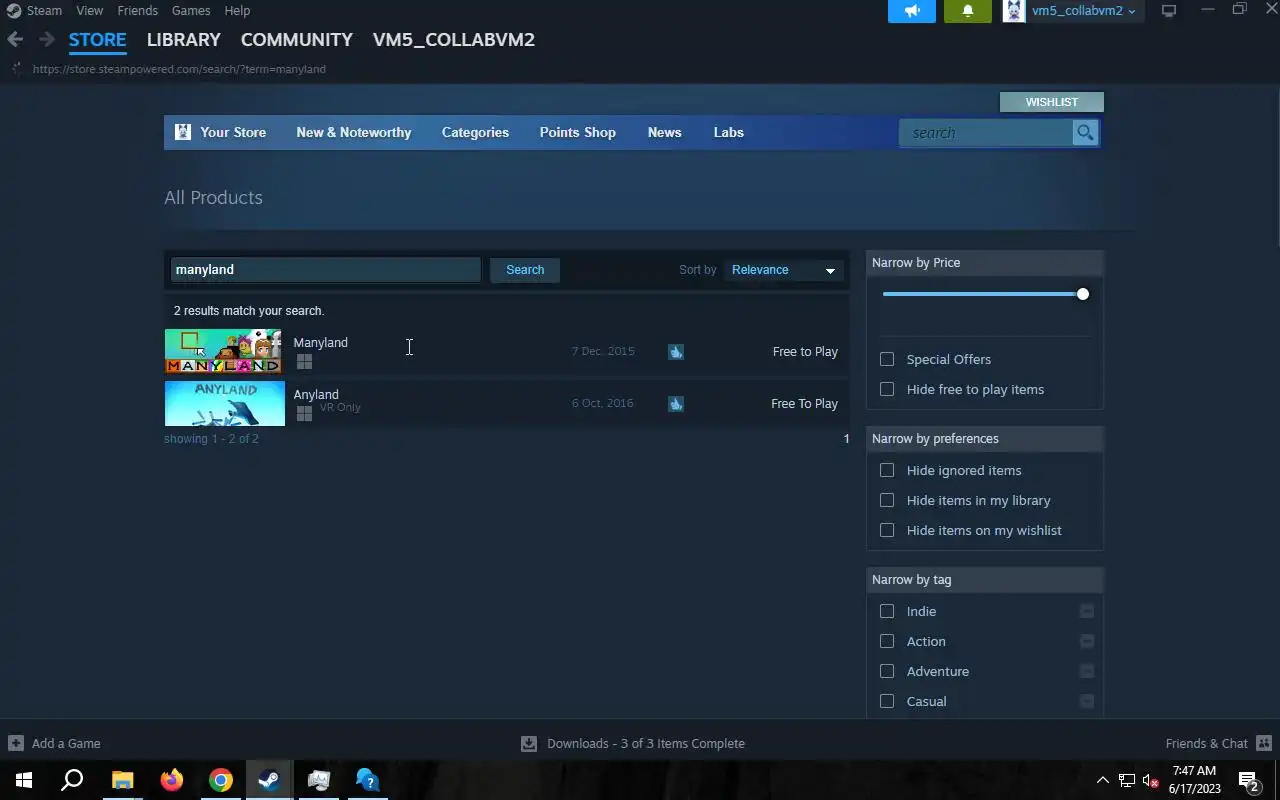
Task: Open the Labs link
Action: (x=728, y=132)
